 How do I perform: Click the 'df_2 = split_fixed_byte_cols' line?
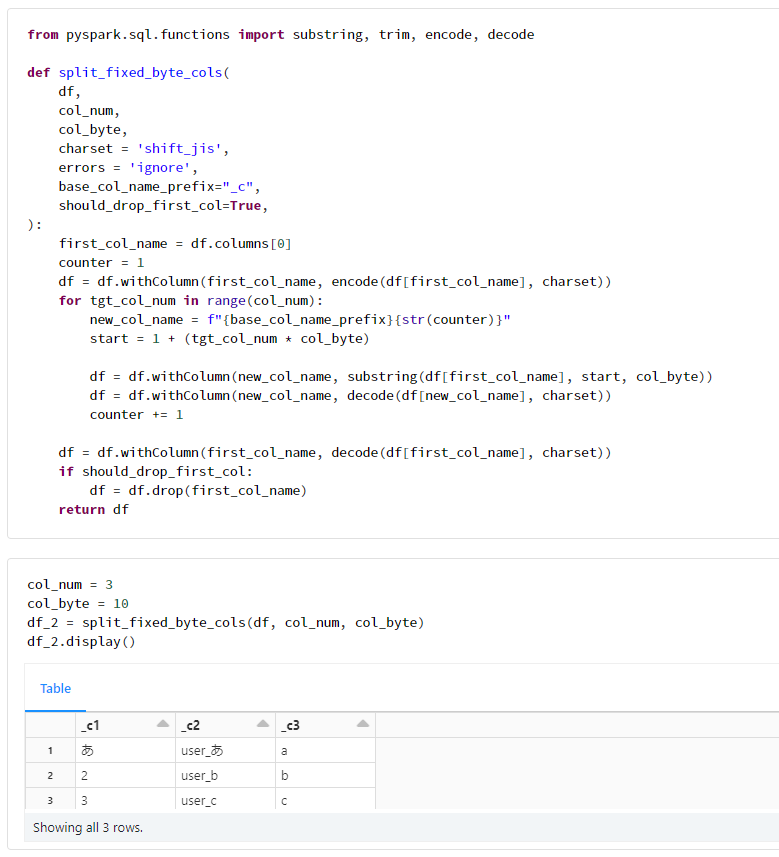coord(226,623)
